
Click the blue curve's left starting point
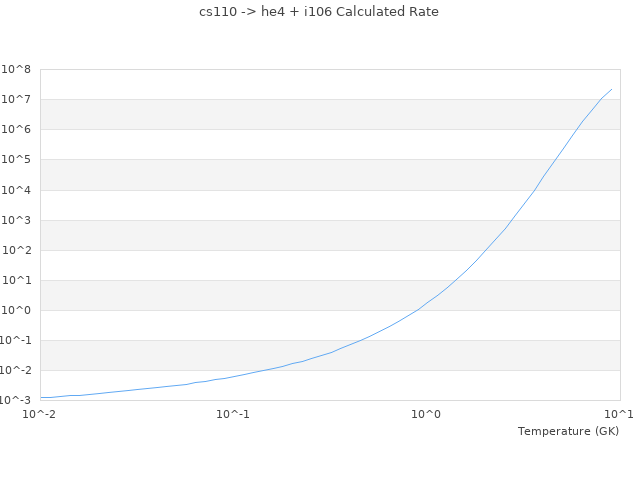41,397
